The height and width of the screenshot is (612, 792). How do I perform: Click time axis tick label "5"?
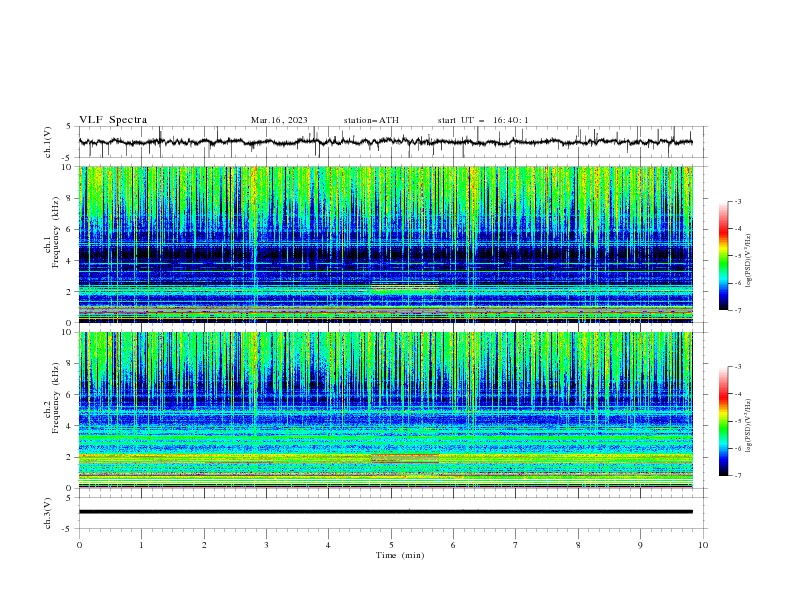pos(391,545)
